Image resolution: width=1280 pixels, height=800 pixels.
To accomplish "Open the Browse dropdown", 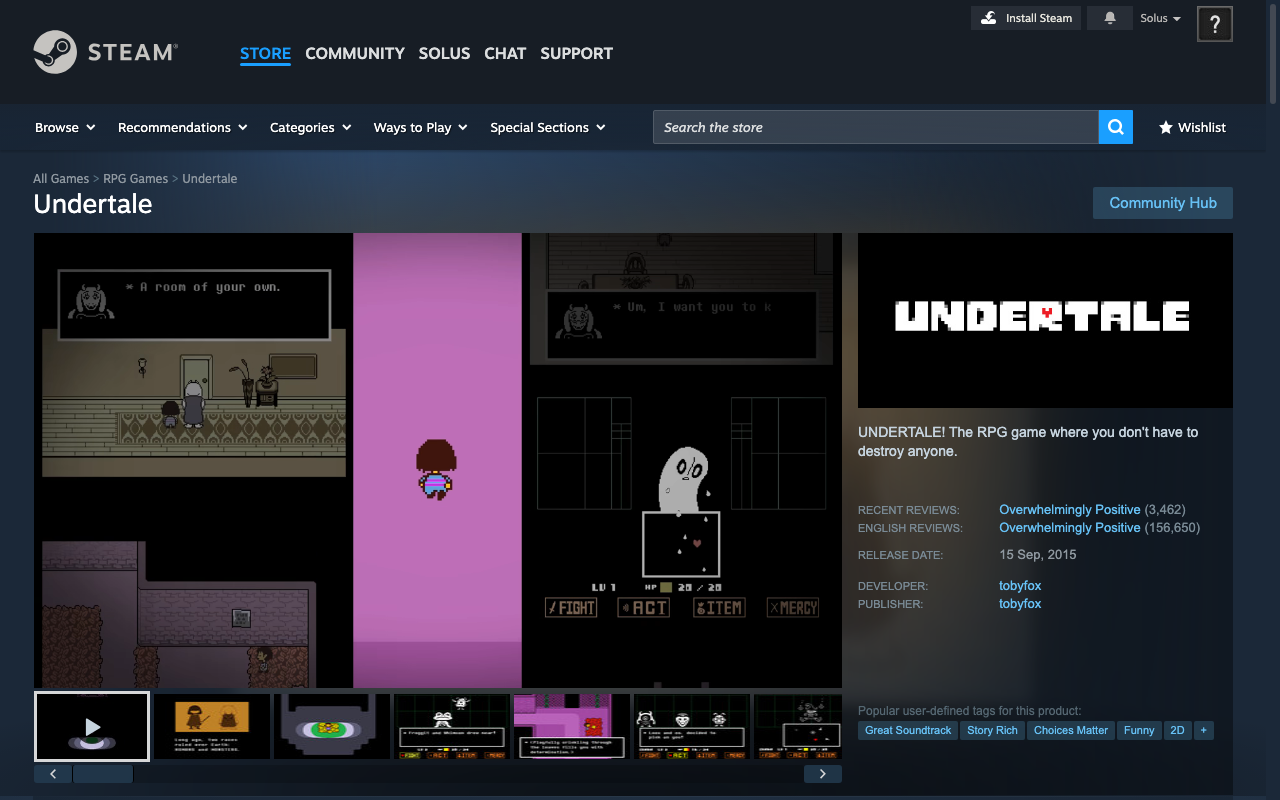I will click(x=64, y=127).
